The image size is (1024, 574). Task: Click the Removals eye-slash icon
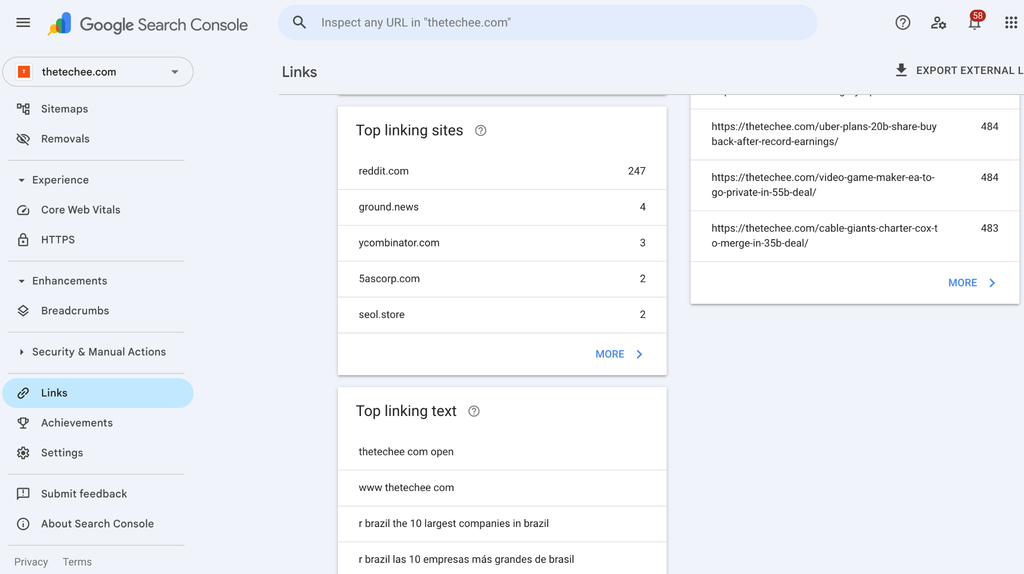[x=23, y=139]
